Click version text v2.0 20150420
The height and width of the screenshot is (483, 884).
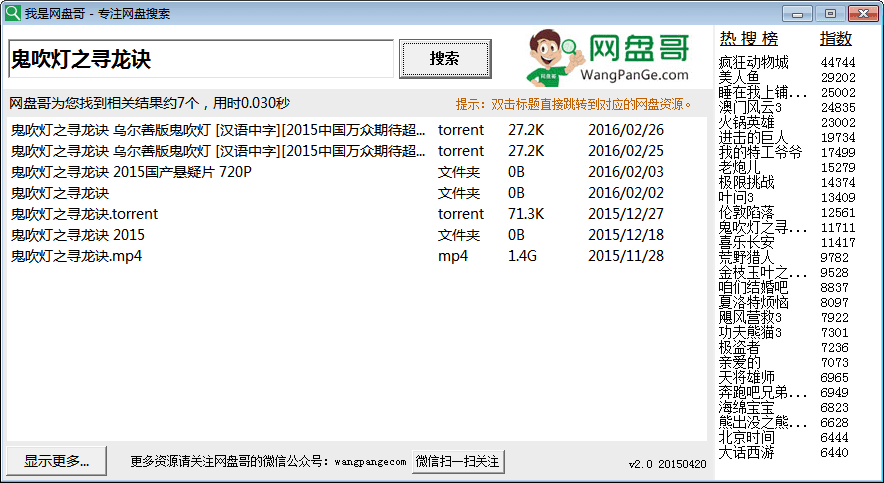pyautogui.click(x=667, y=464)
